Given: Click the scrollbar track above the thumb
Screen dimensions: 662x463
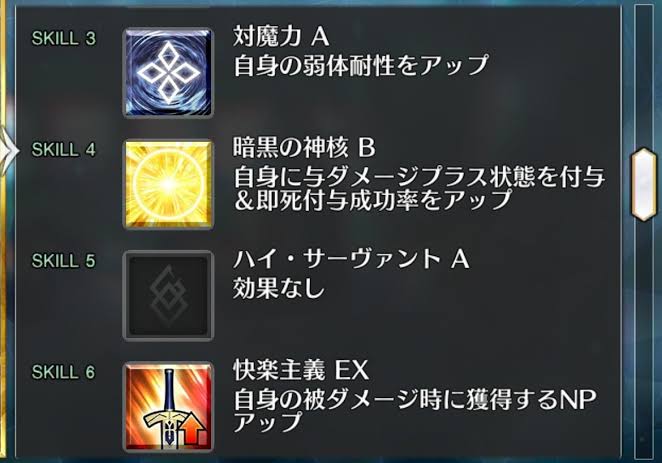Looking at the screenshot, I should (x=644, y=76).
